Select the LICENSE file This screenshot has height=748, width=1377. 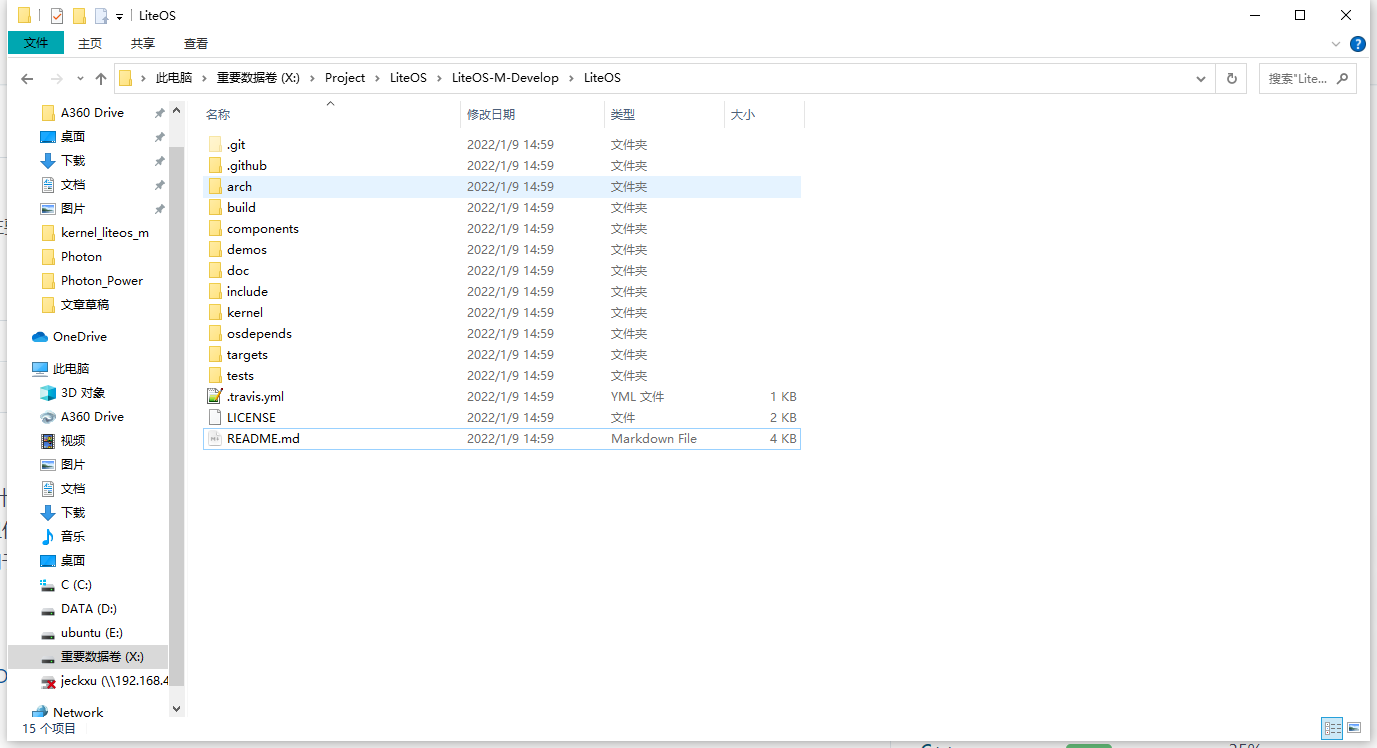pyautogui.click(x=502, y=418)
